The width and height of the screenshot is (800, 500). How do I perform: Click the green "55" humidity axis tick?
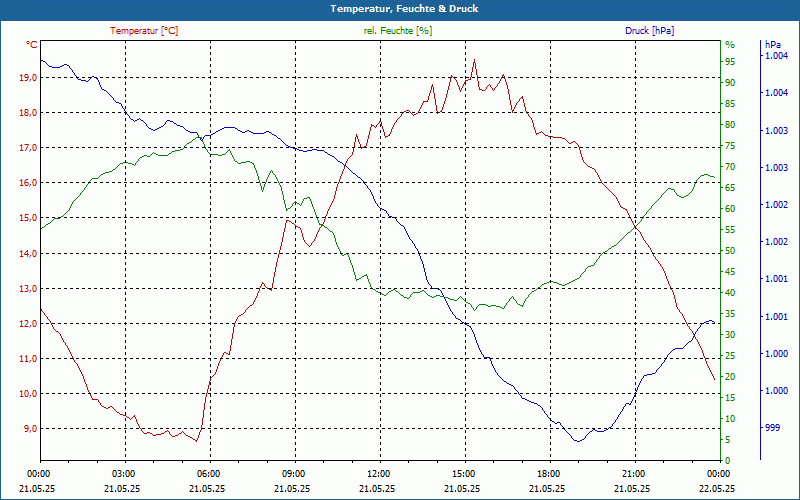coord(730,230)
